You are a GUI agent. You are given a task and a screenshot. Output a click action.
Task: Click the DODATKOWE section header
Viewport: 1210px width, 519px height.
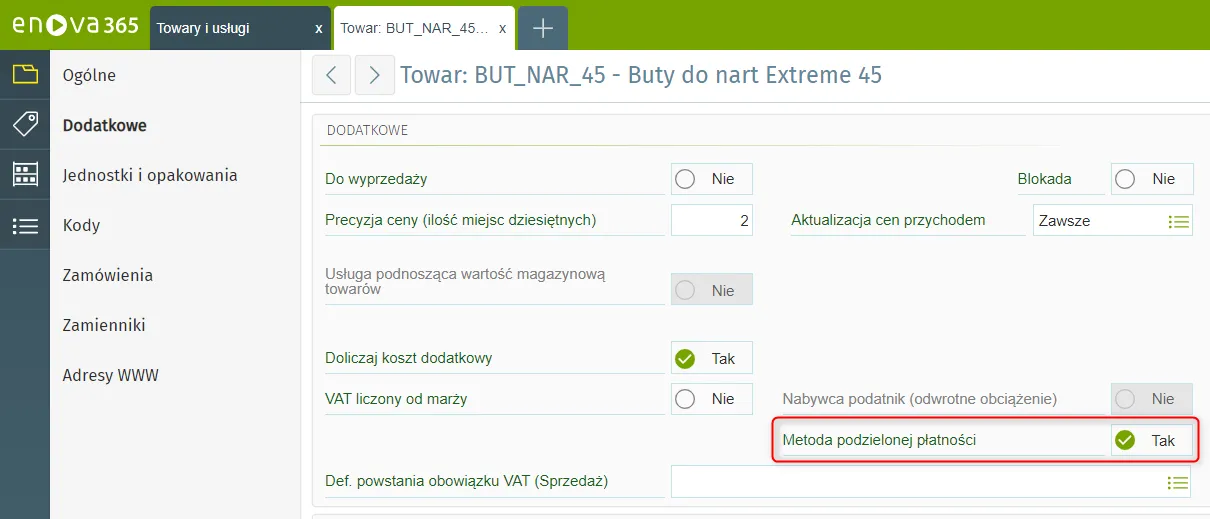tap(368, 130)
